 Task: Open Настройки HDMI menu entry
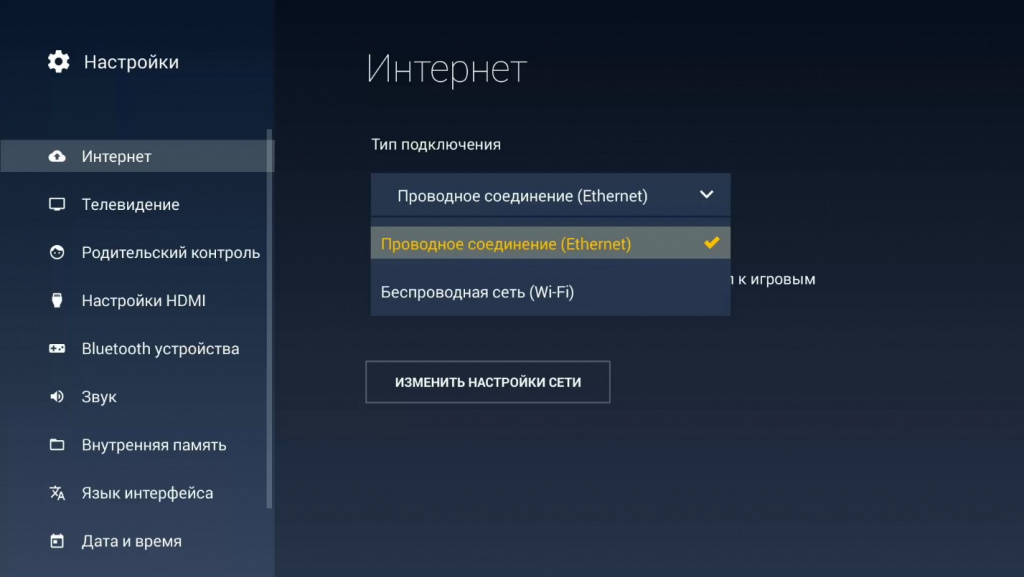143,301
